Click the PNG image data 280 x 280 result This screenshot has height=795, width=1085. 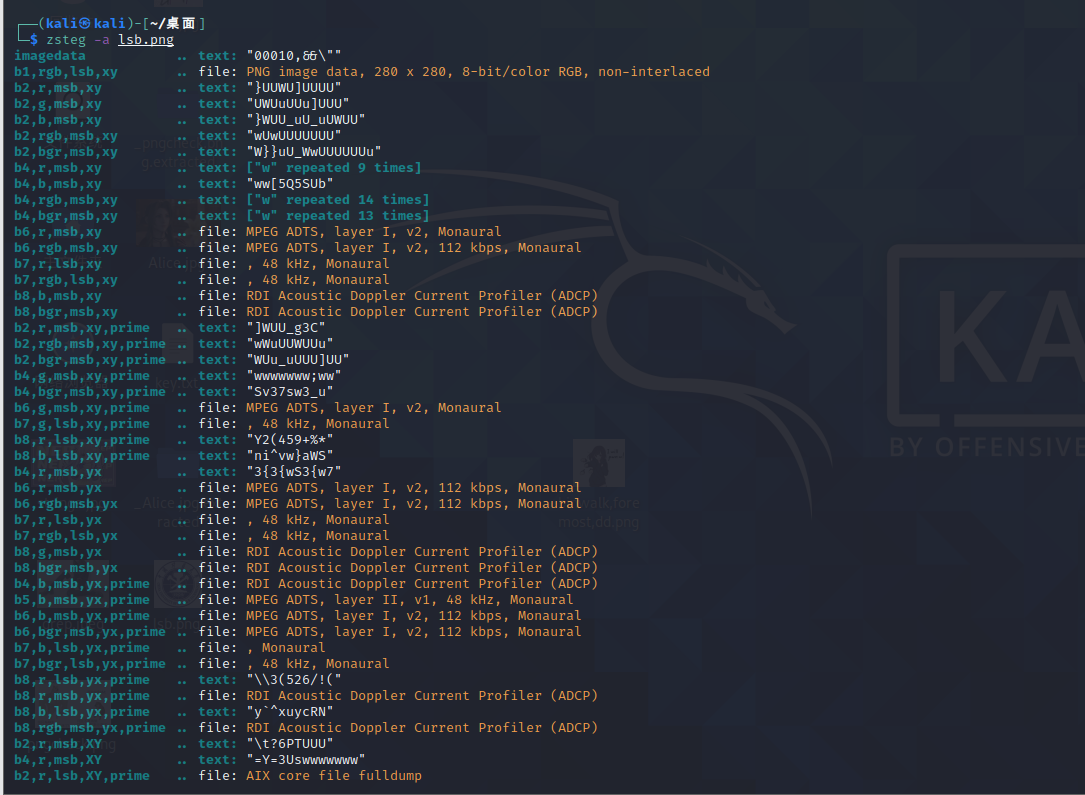(478, 72)
